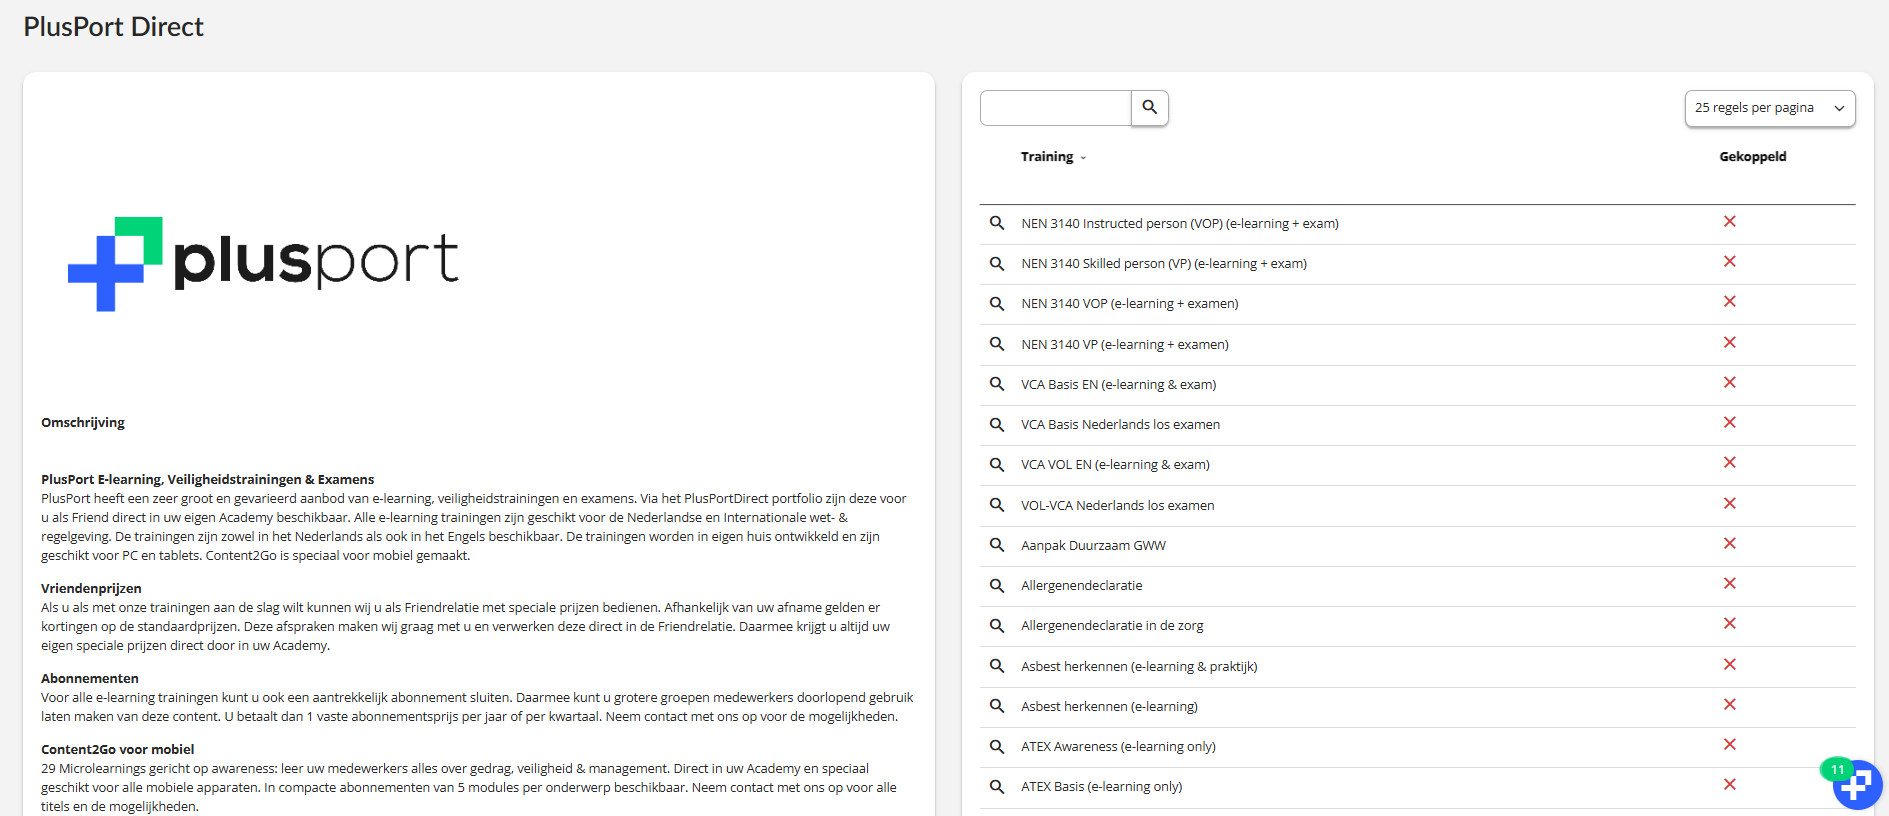Toggle Gekoppeld cross for VCA VOL EN
The width and height of the screenshot is (1889, 816).
click(x=1729, y=462)
